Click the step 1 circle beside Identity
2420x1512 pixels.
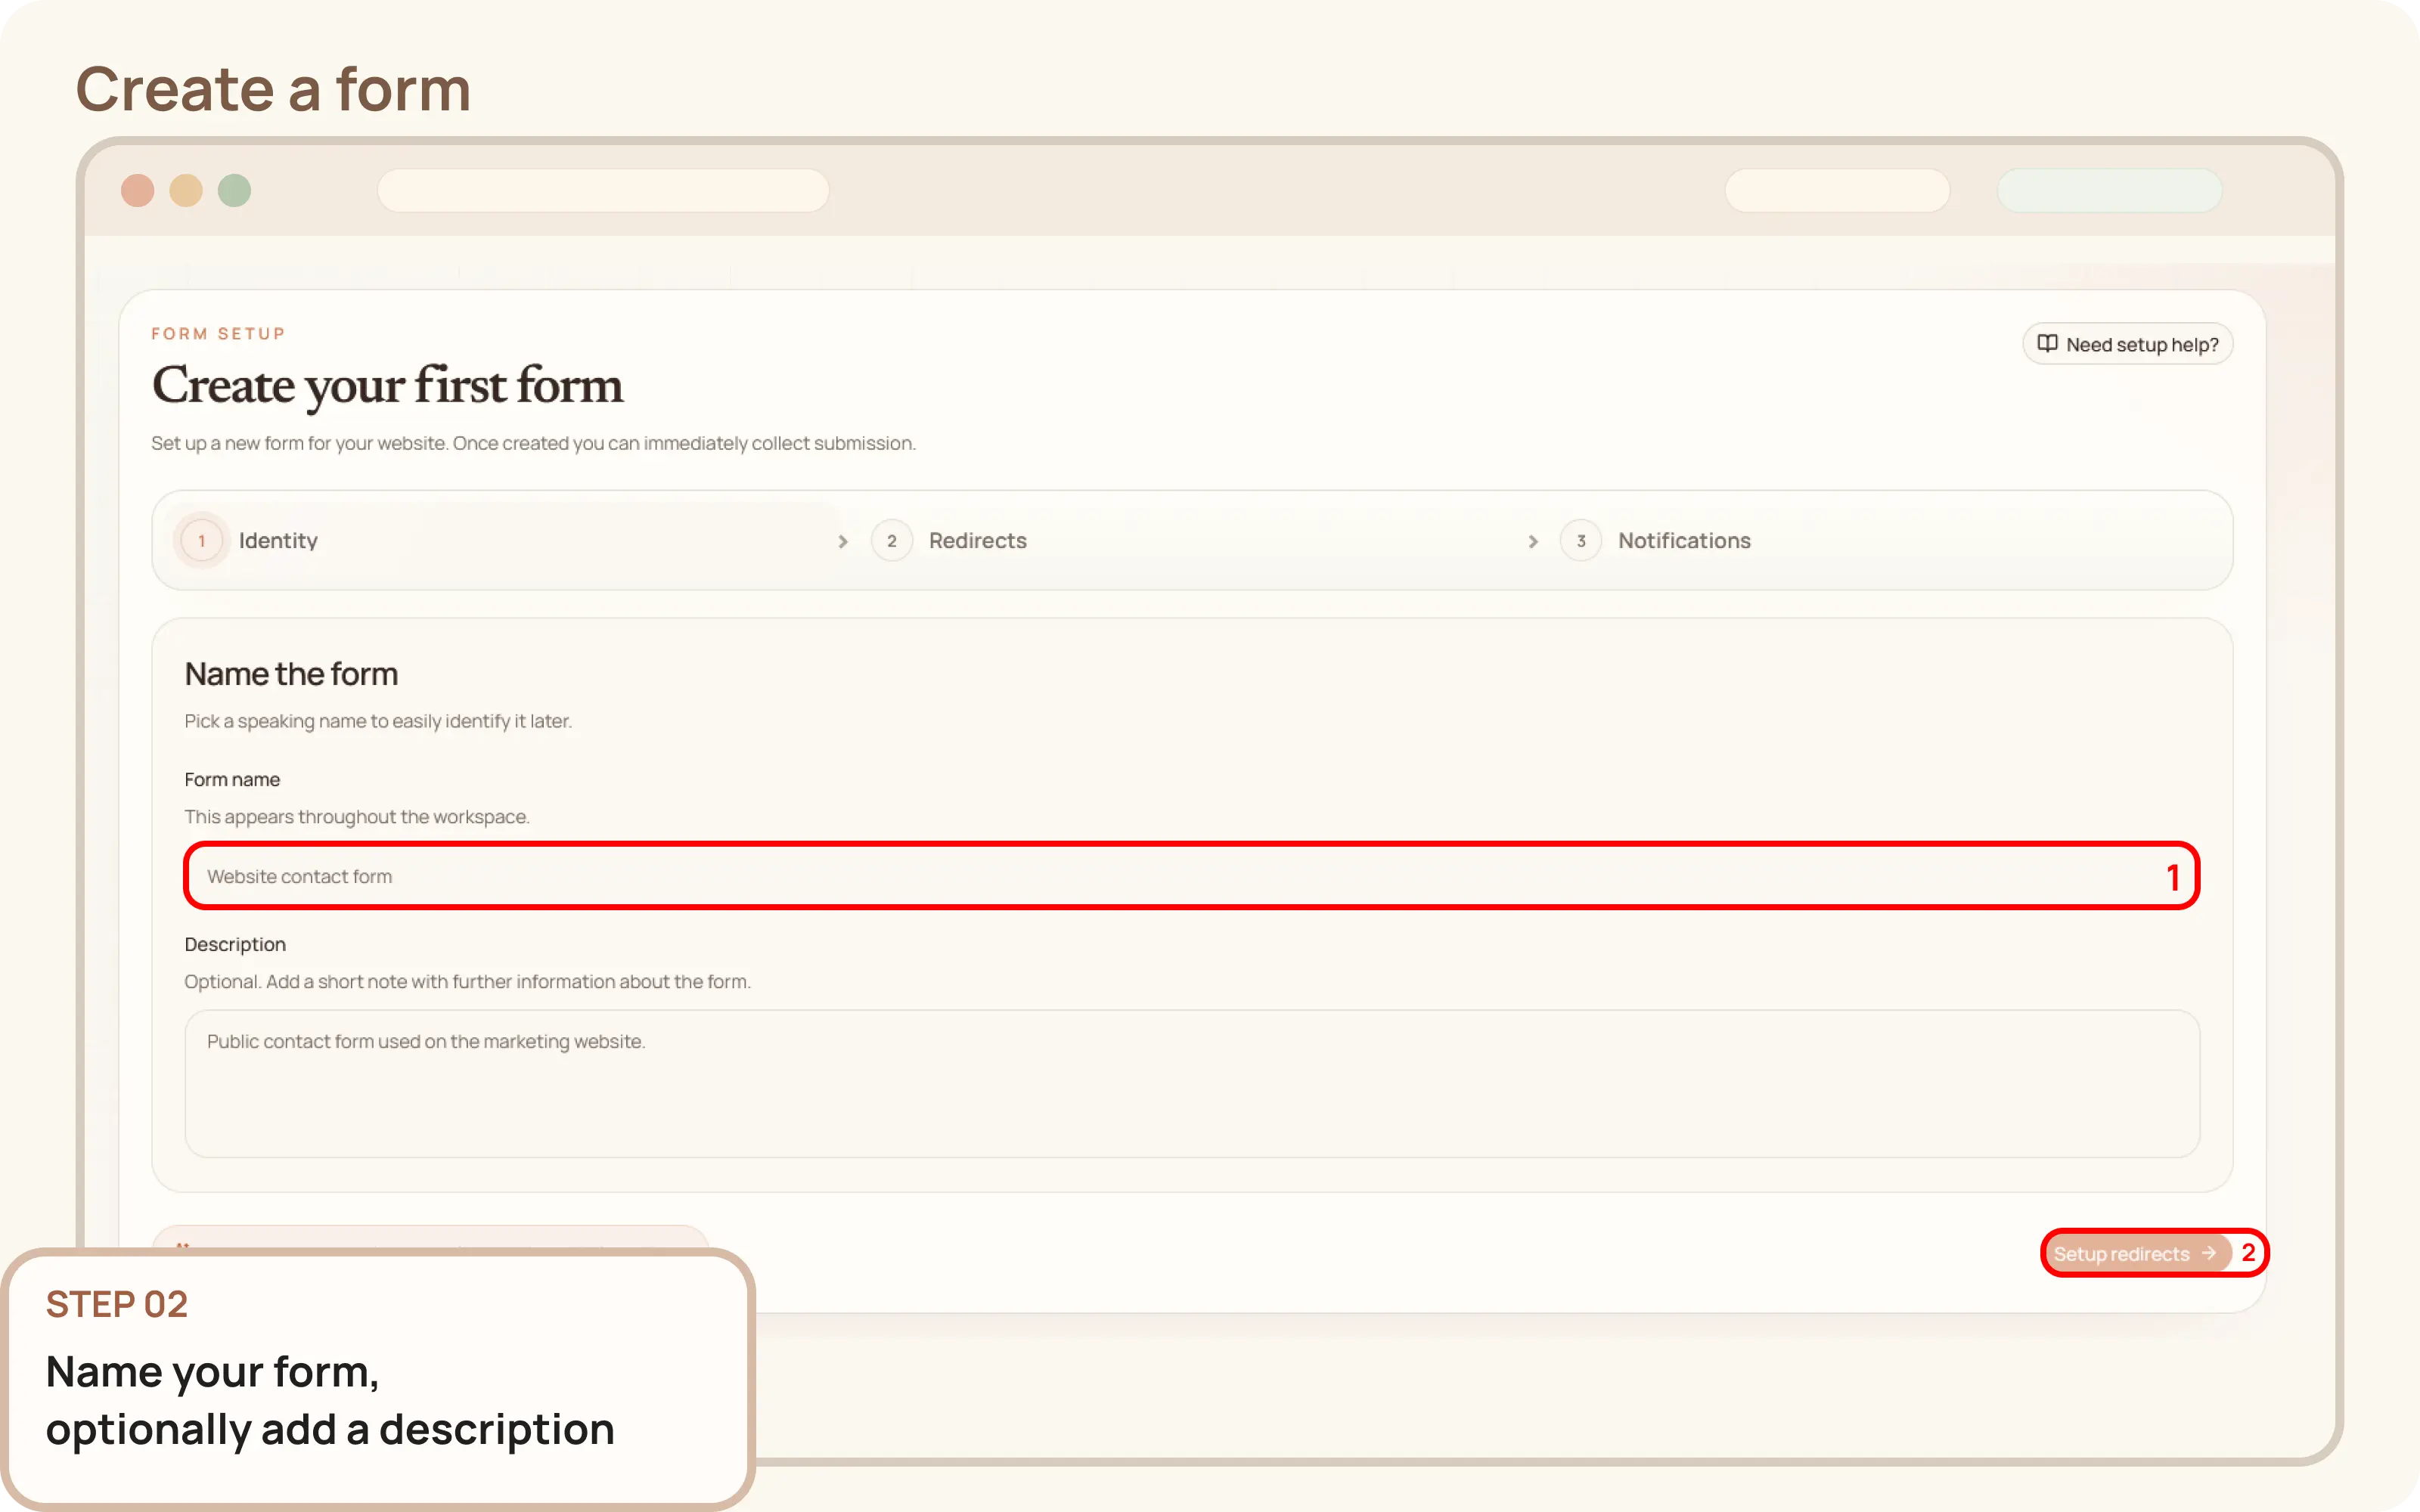click(x=201, y=540)
